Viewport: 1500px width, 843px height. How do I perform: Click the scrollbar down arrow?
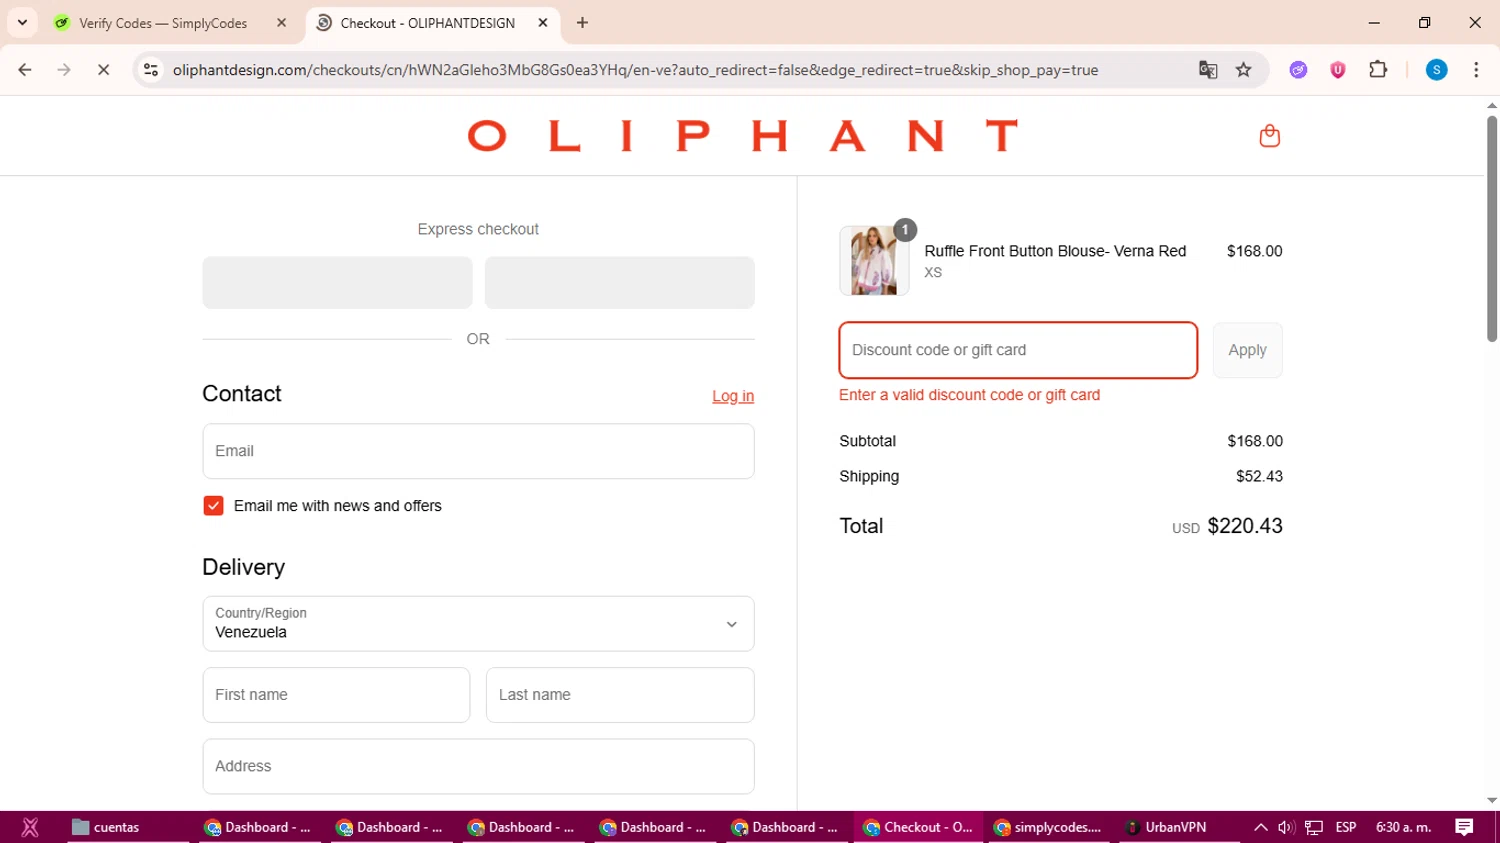1491,800
